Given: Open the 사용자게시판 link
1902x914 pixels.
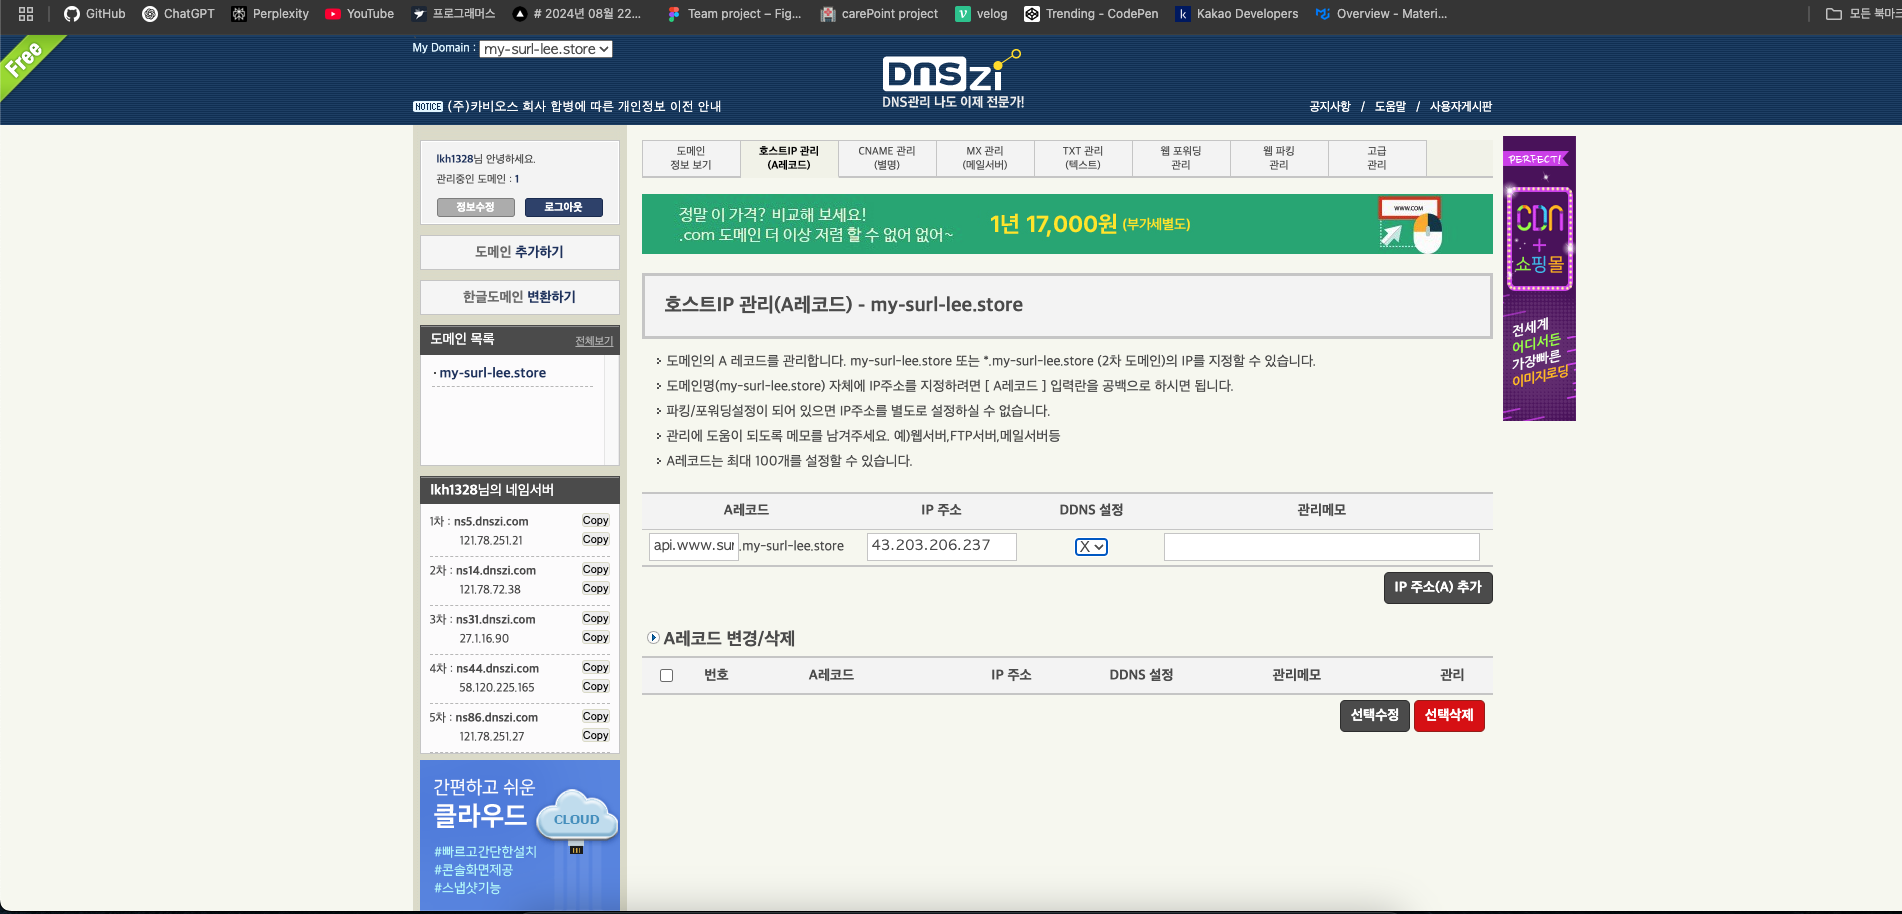Looking at the screenshot, I should point(1461,106).
